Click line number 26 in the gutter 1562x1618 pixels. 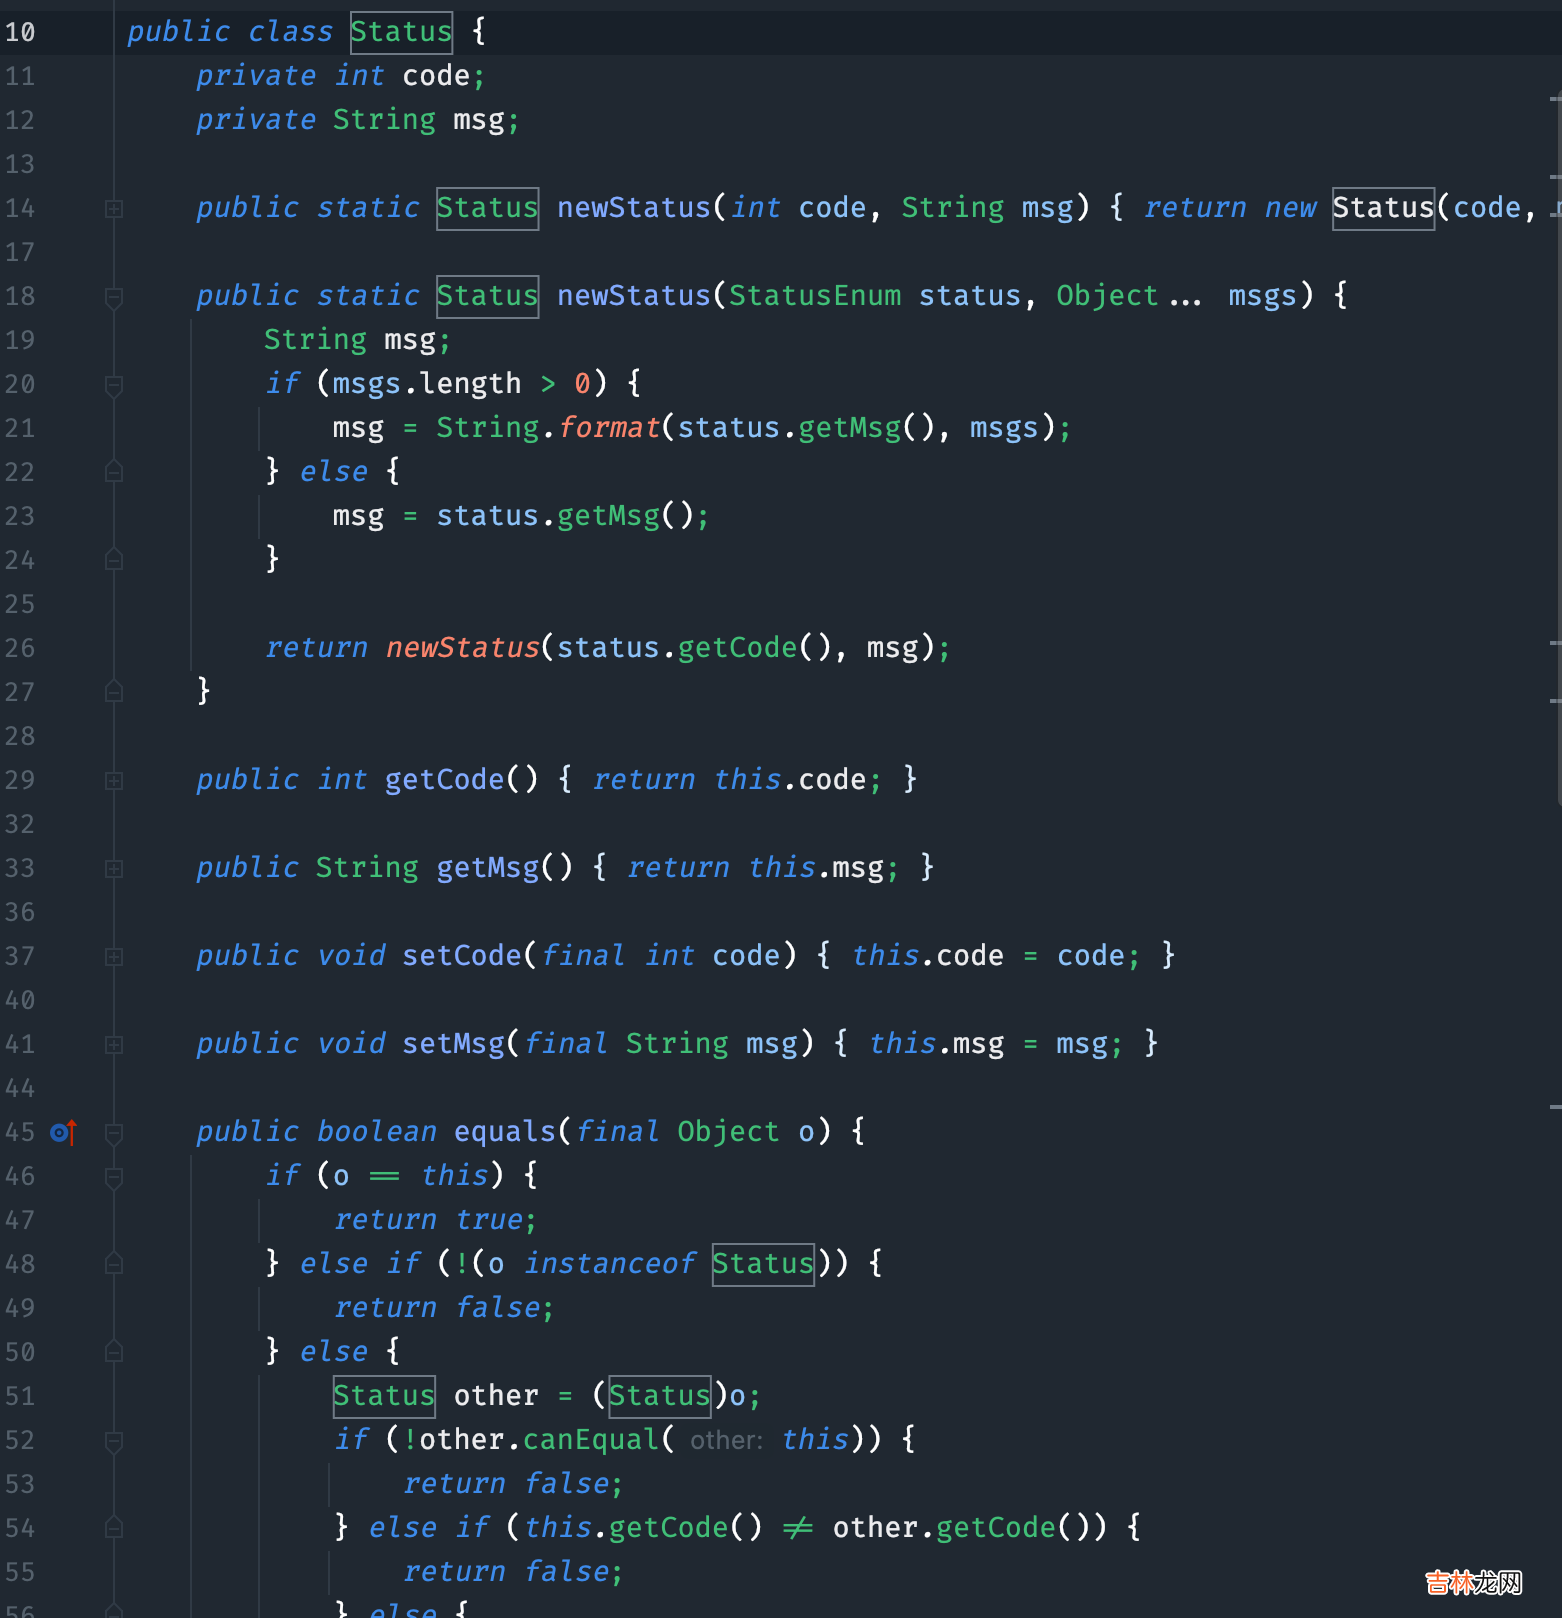click(20, 648)
